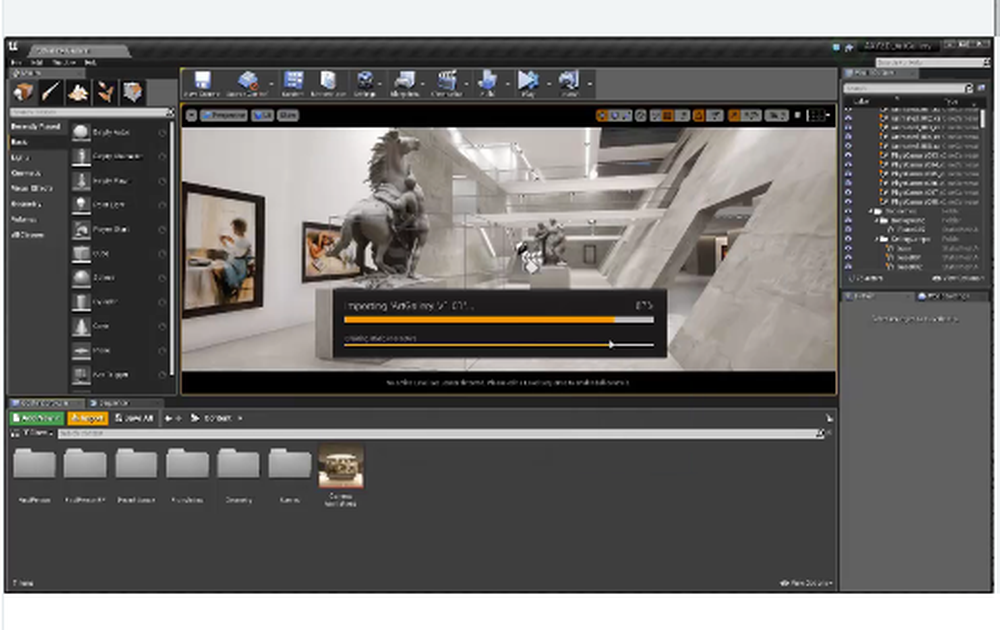This screenshot has height=630, width=1000.
Task: Open the Settings dropdown arrow
Action: click(380, 83)
